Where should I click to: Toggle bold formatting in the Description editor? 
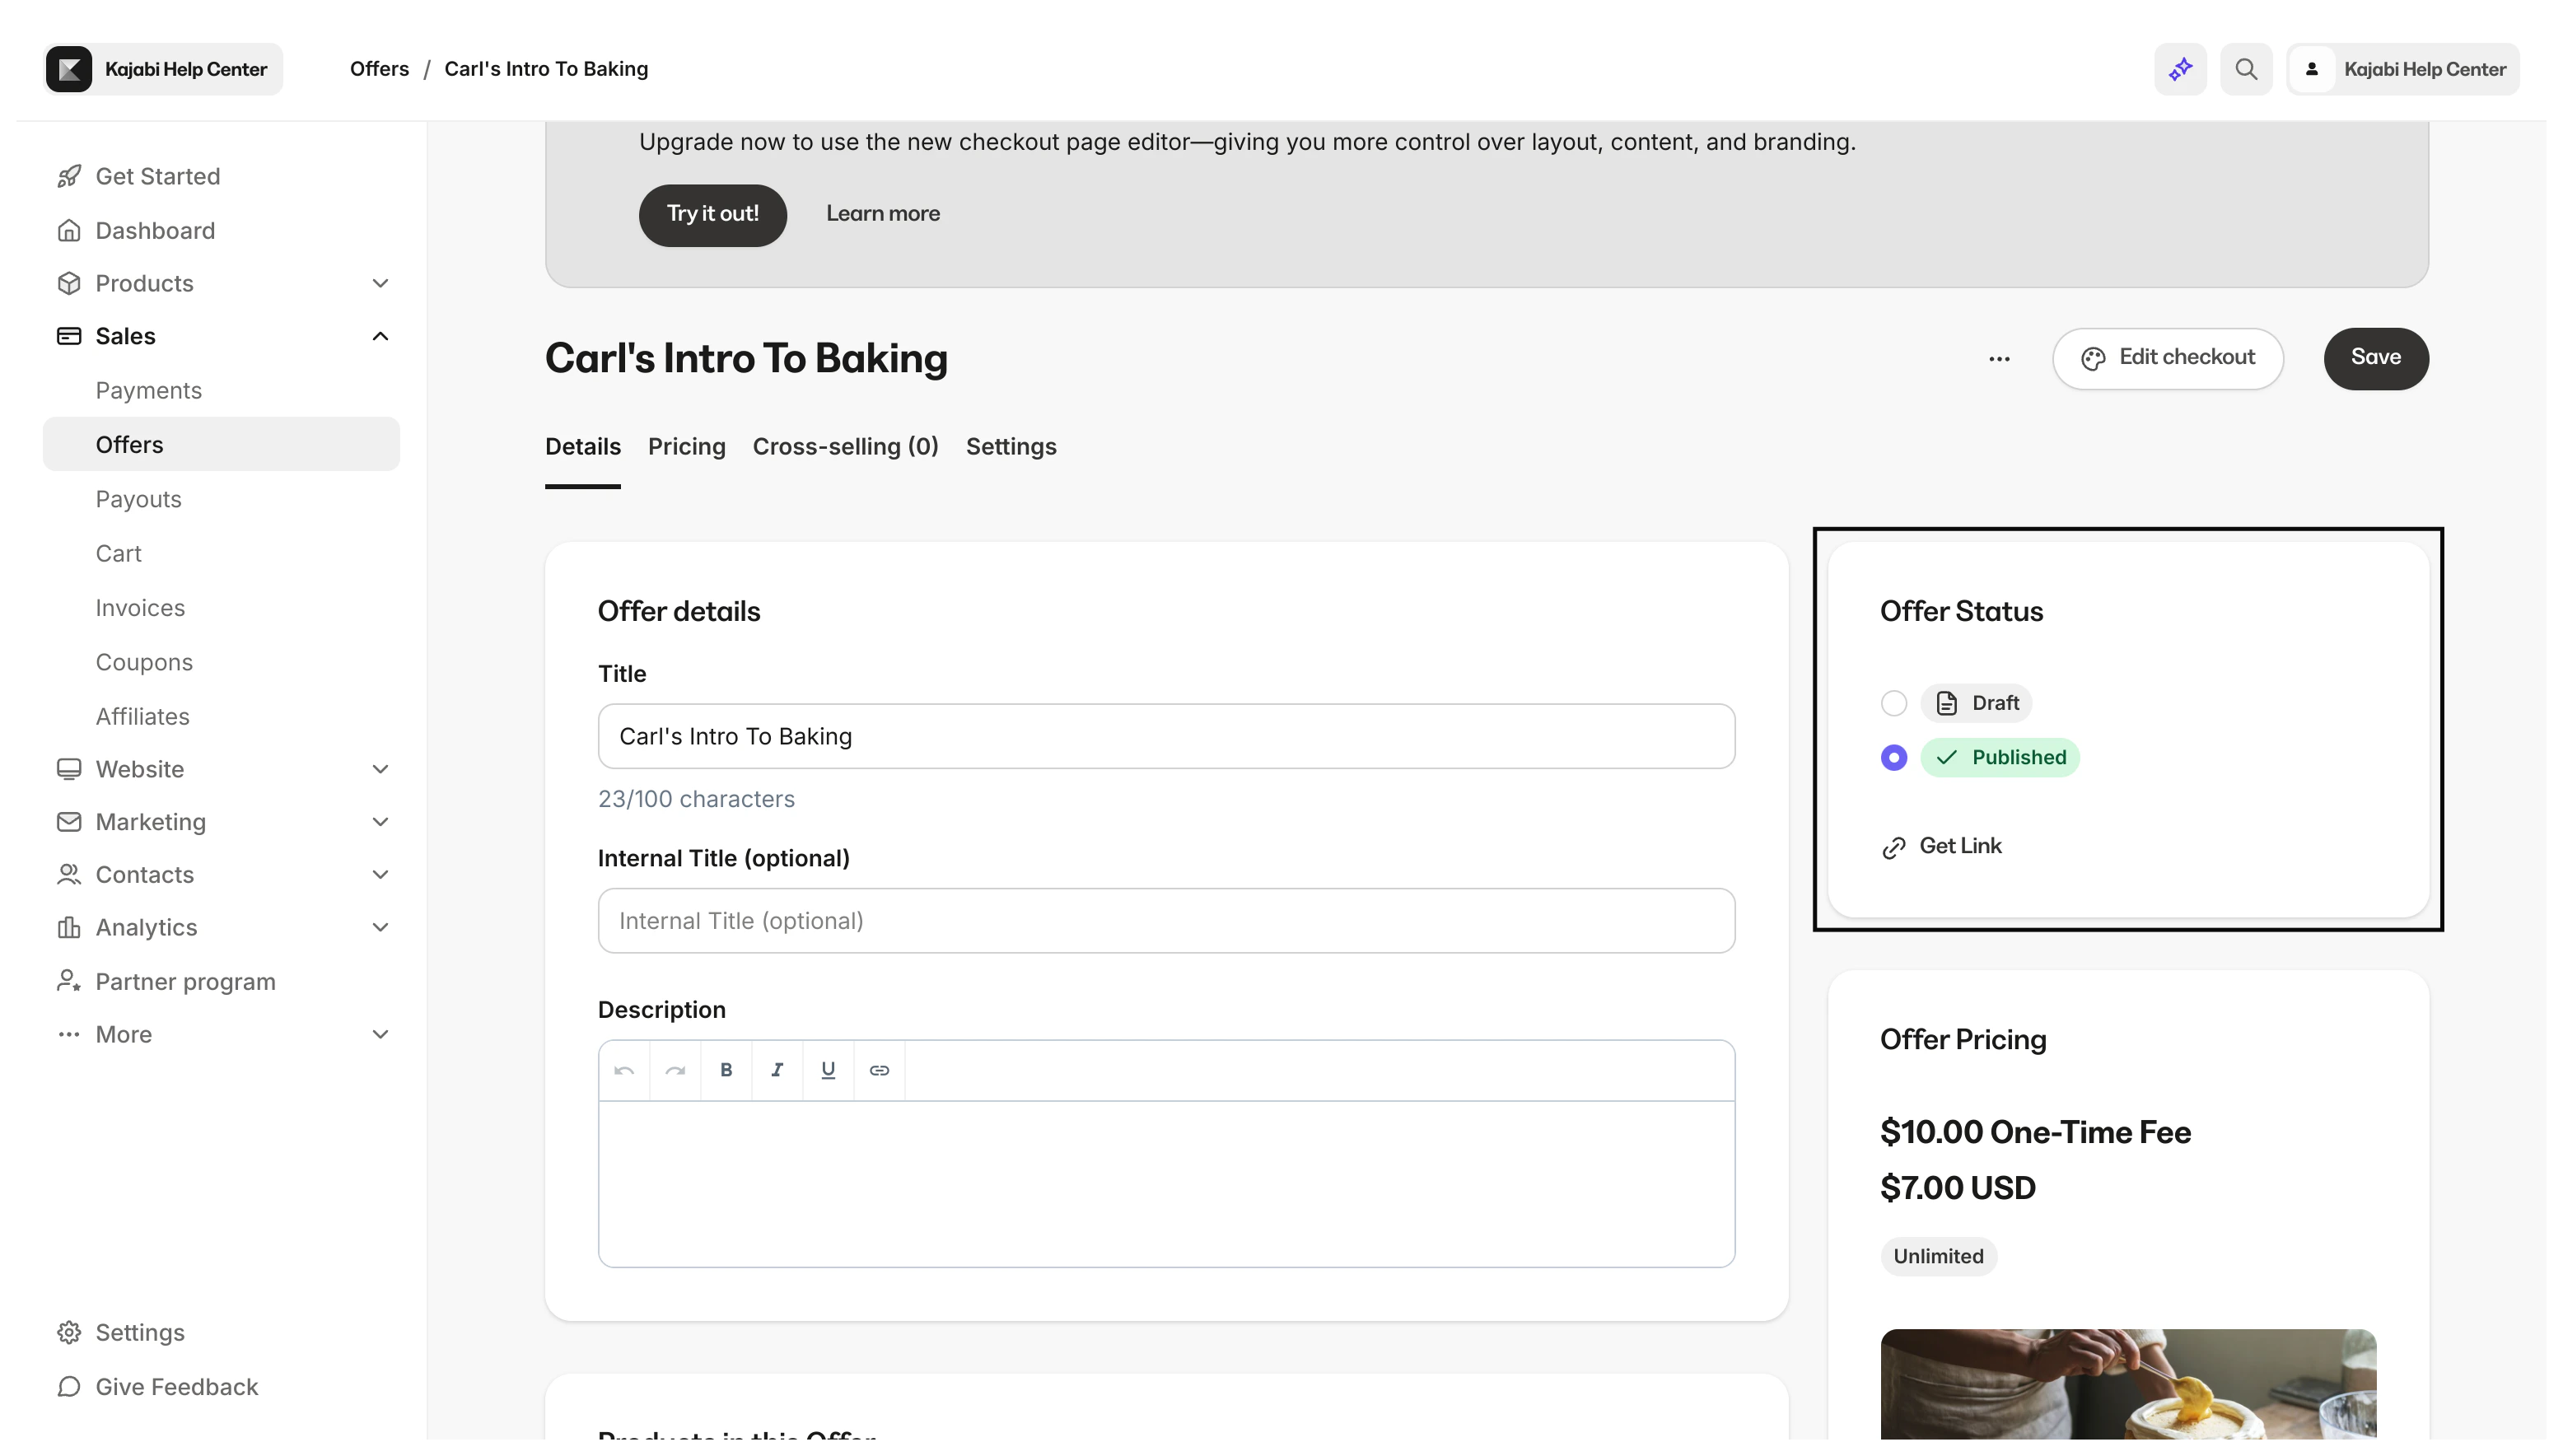click(725, 1070)
